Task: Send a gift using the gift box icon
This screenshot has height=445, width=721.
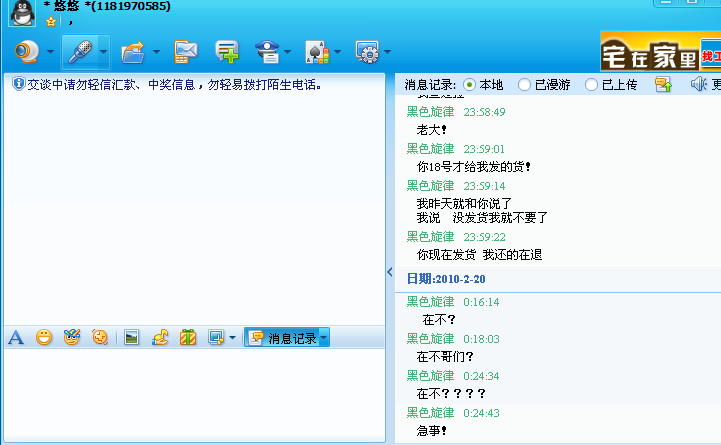Action: point(188,337)
